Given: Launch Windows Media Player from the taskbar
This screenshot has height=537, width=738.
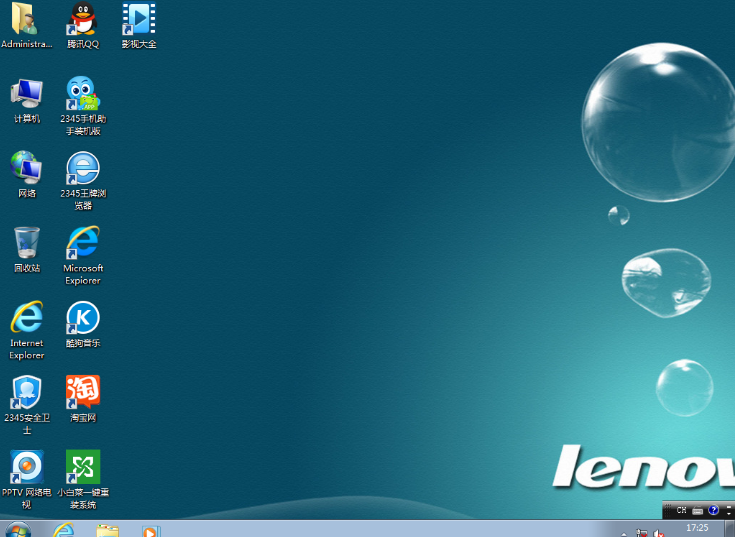Looking at the screenshot, I should (151, 531).
